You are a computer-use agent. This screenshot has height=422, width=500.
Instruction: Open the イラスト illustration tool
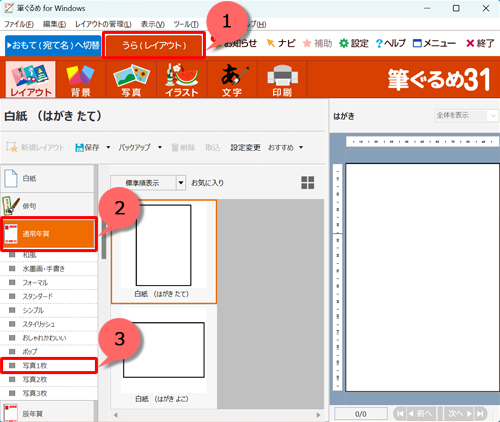182,79
